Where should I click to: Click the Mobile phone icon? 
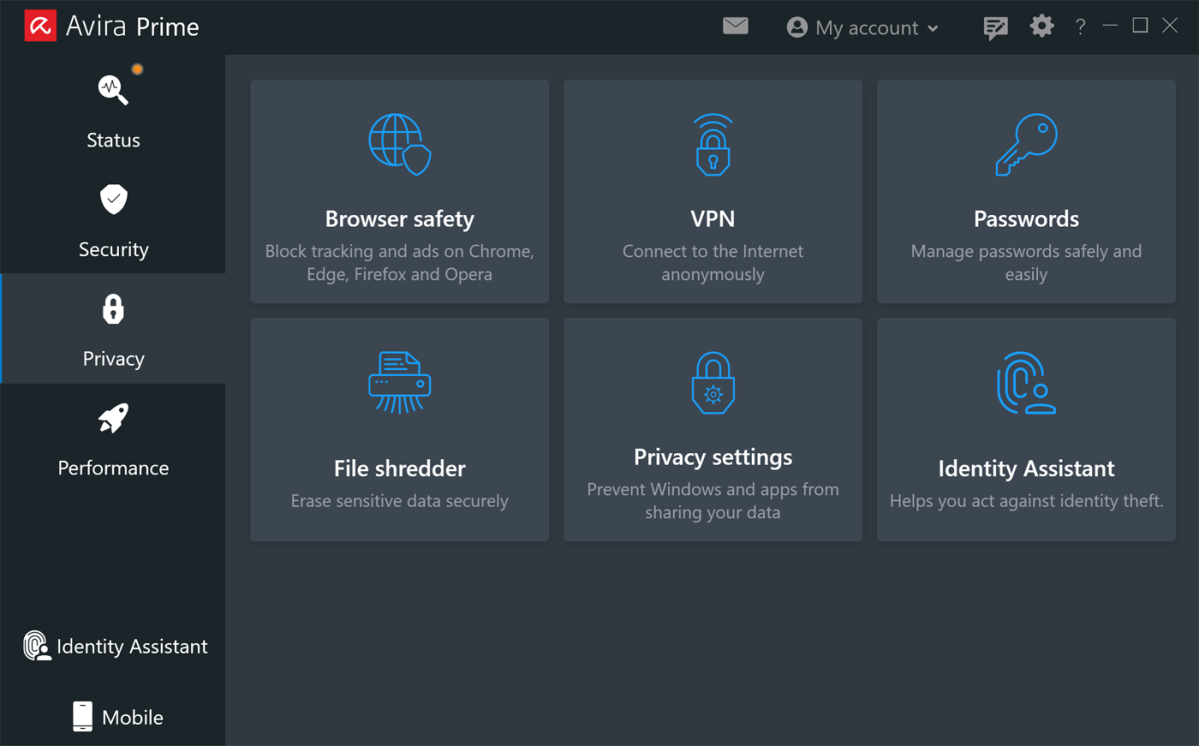click(x=83, y=716)
